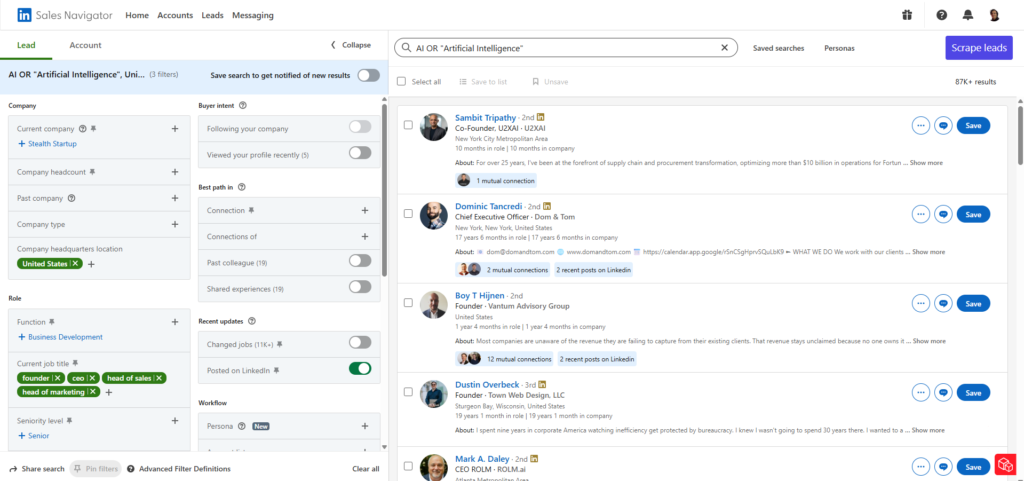Image resolution: width=1024 pixels, height=481 pixels.
Task: Toggle save search notifications switch
Action: (368, 75)
